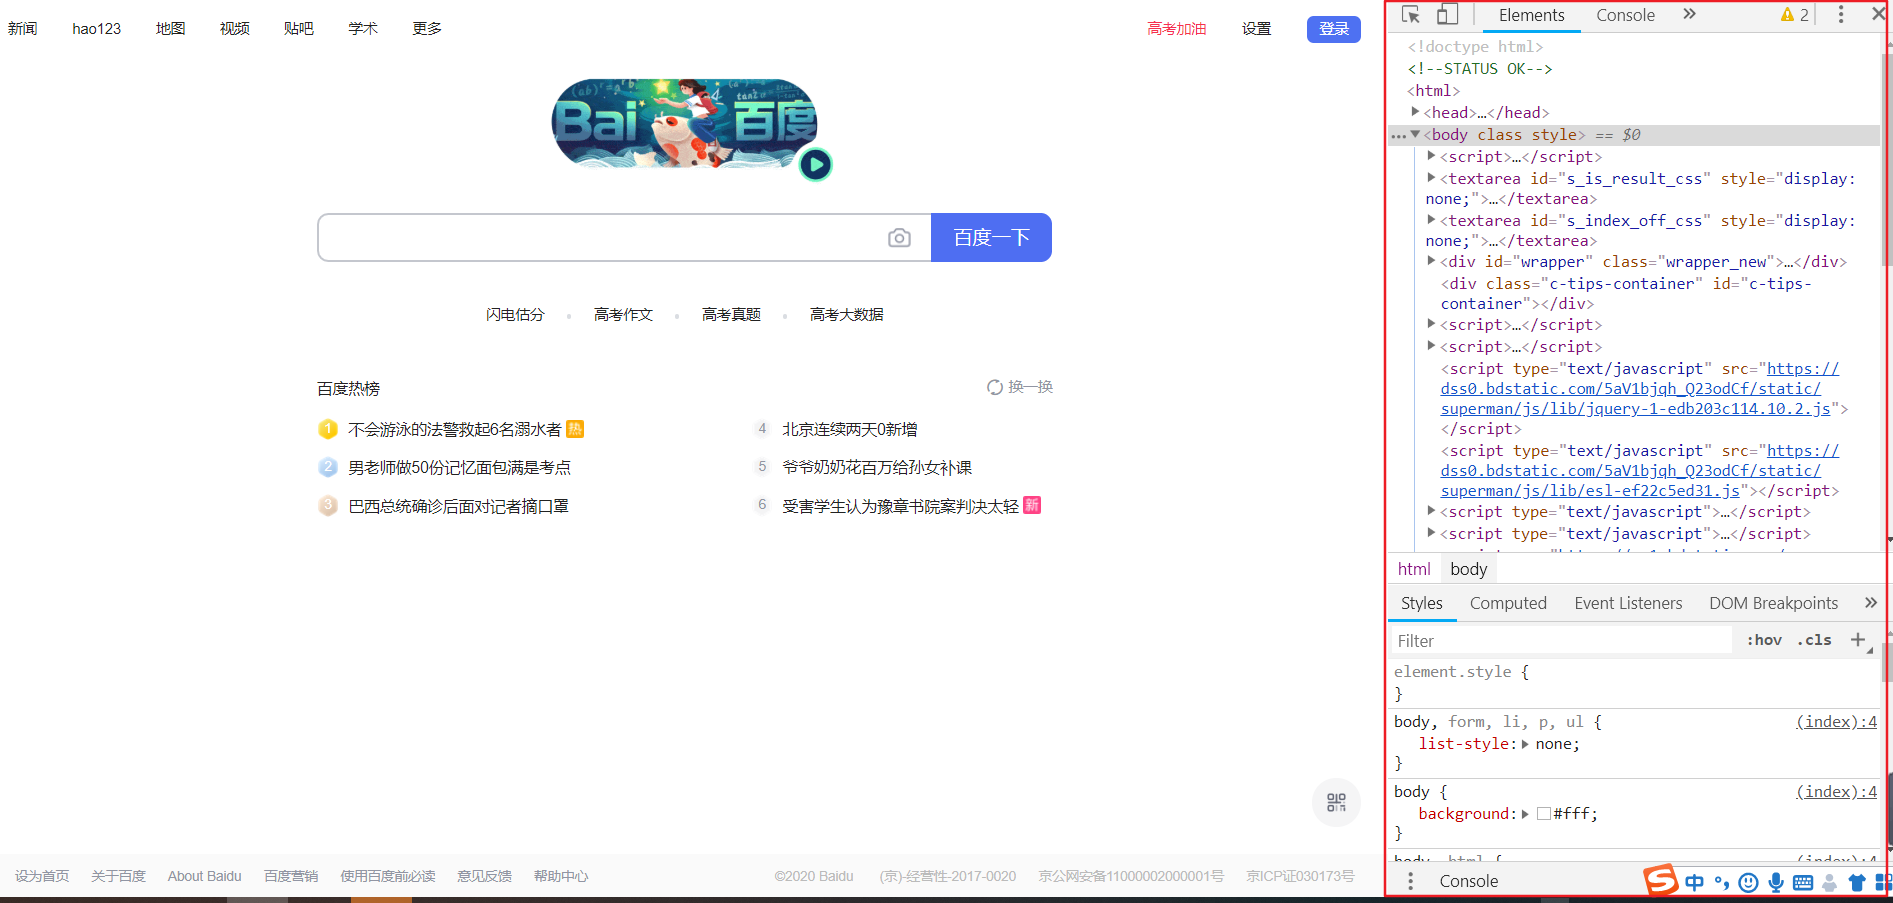Add a new style rule plus icon
Screen dimensions: 1893x903
(x=1858, y=640)
